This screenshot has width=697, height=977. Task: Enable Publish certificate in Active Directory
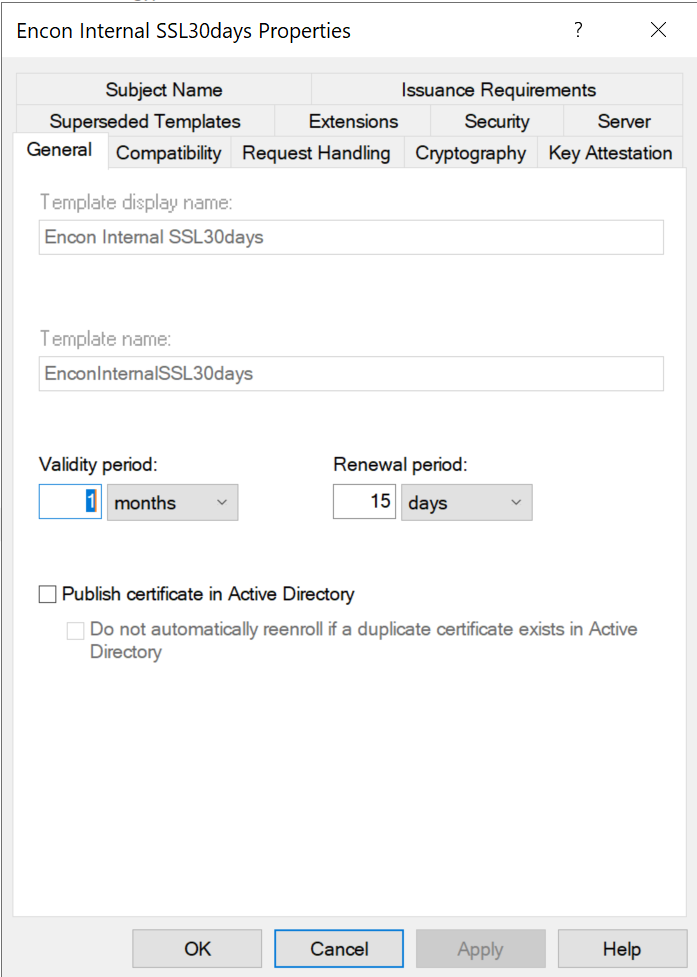tap(46, 594)
